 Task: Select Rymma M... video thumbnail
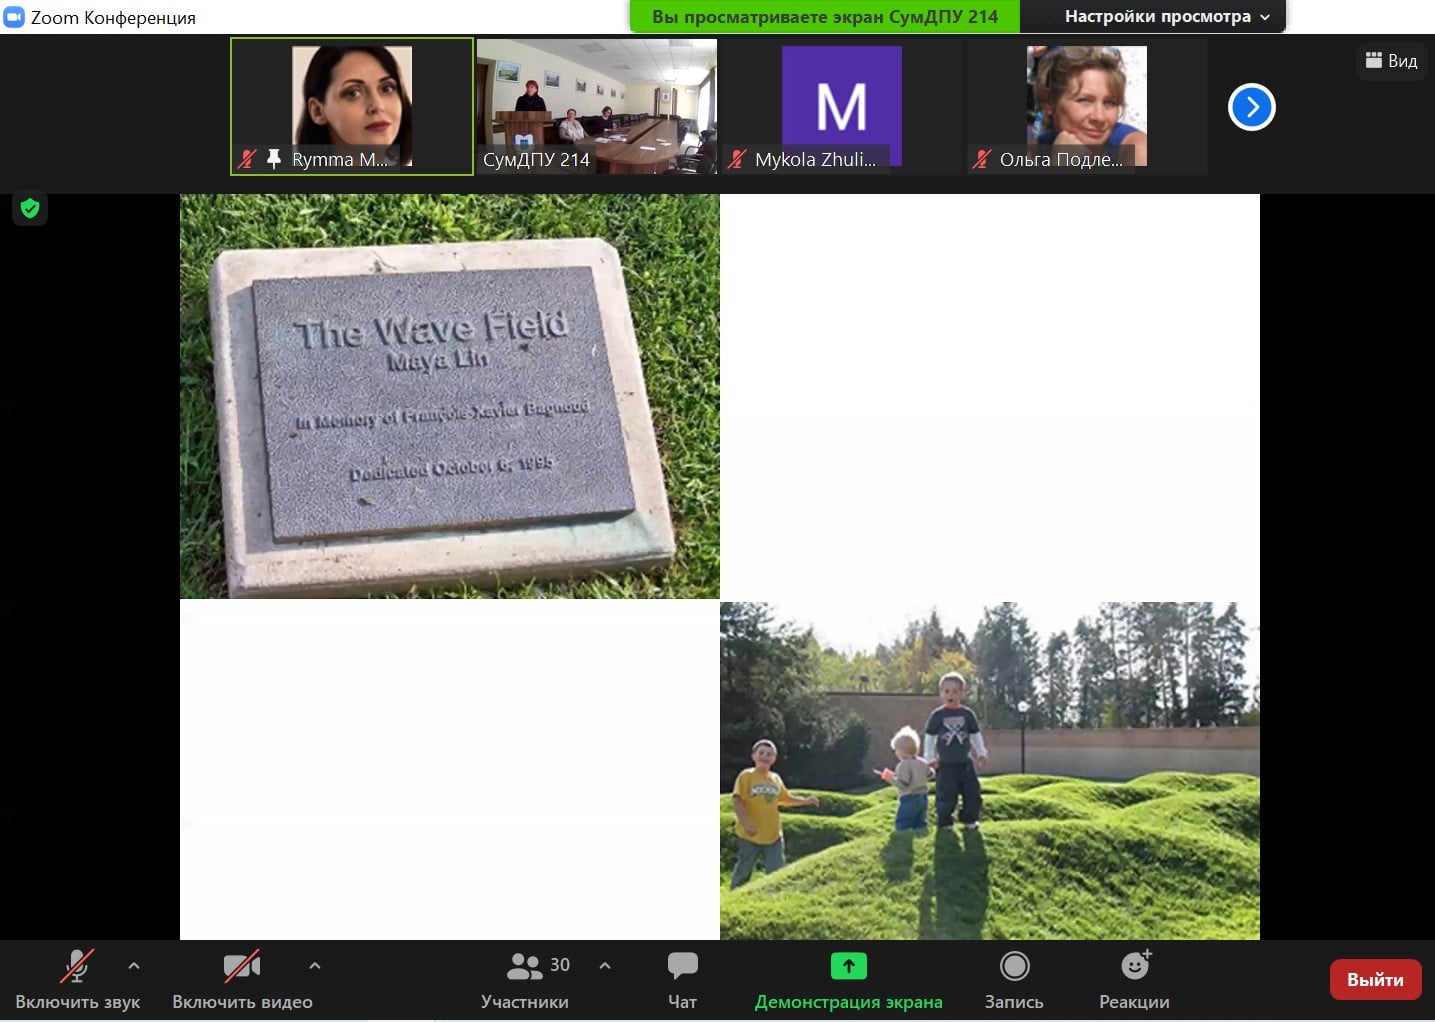point(352,106)
